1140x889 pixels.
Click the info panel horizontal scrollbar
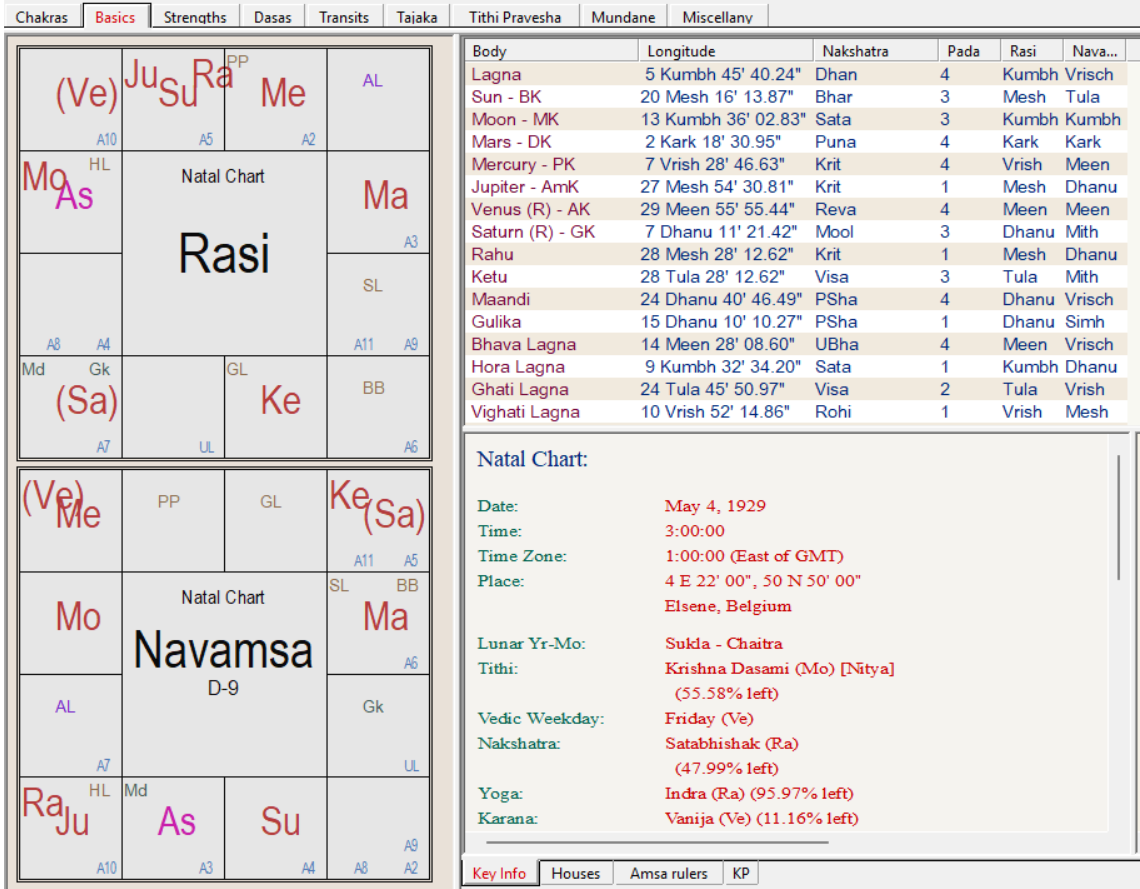point(657,842)
